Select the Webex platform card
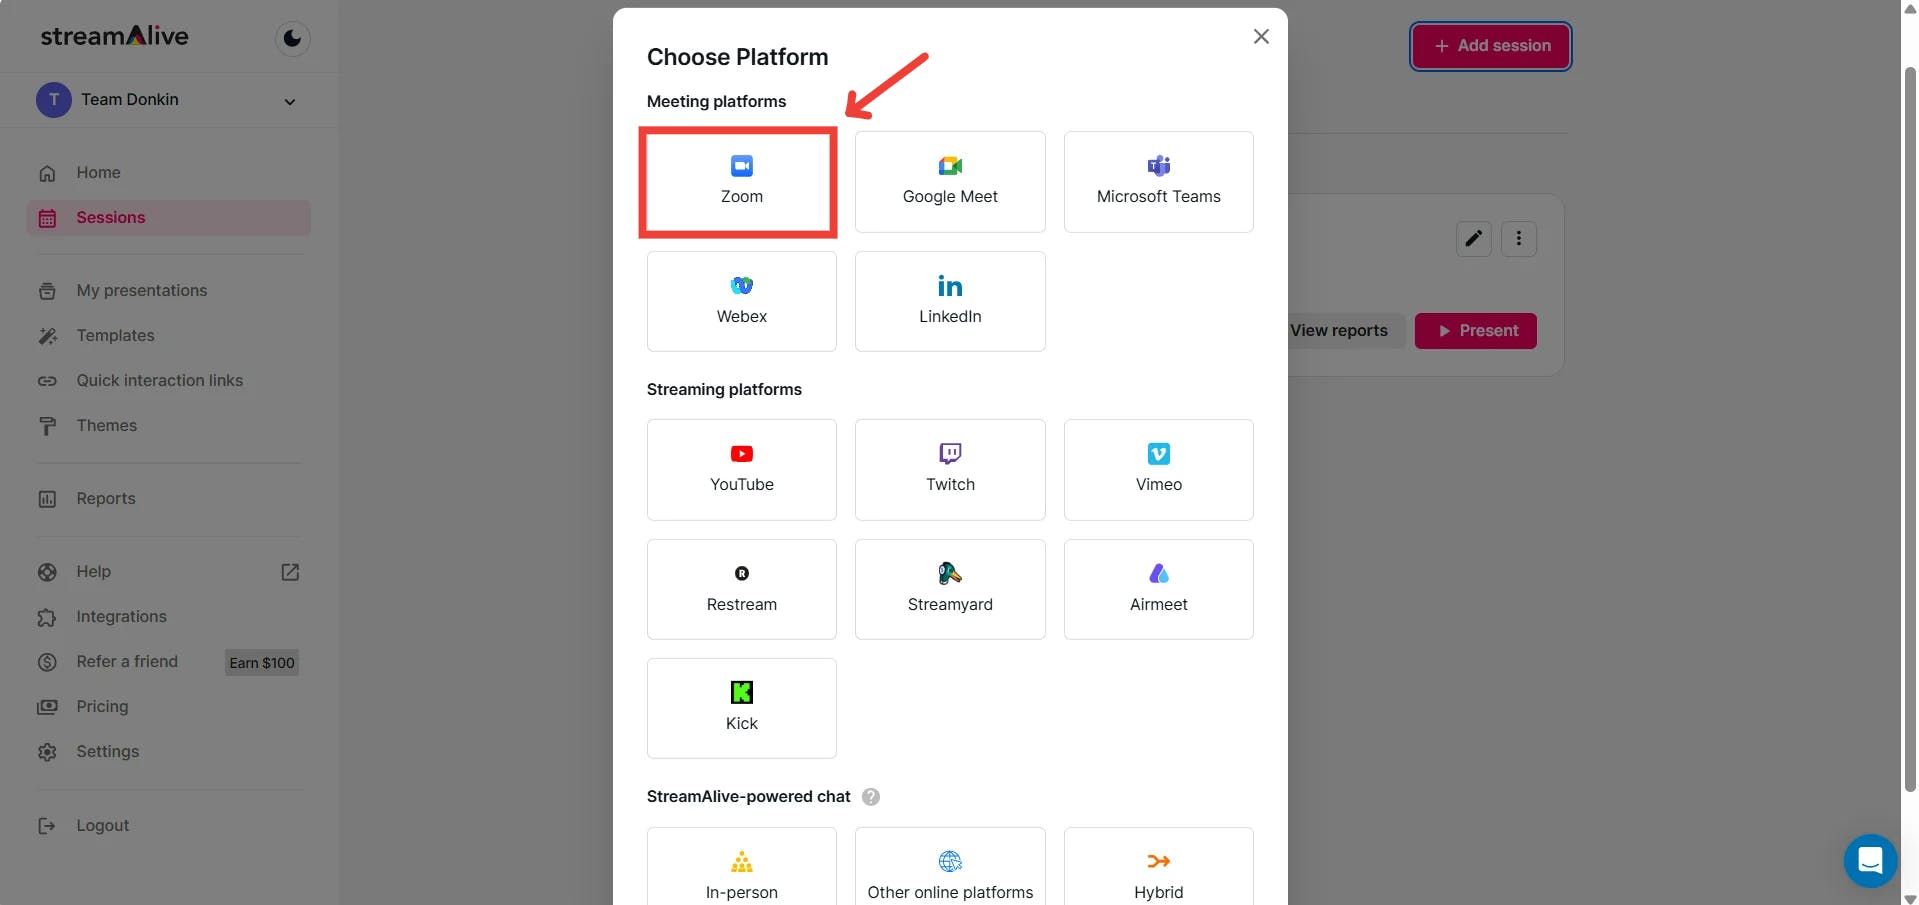1919x905 pixels. (x=741, y=301)
